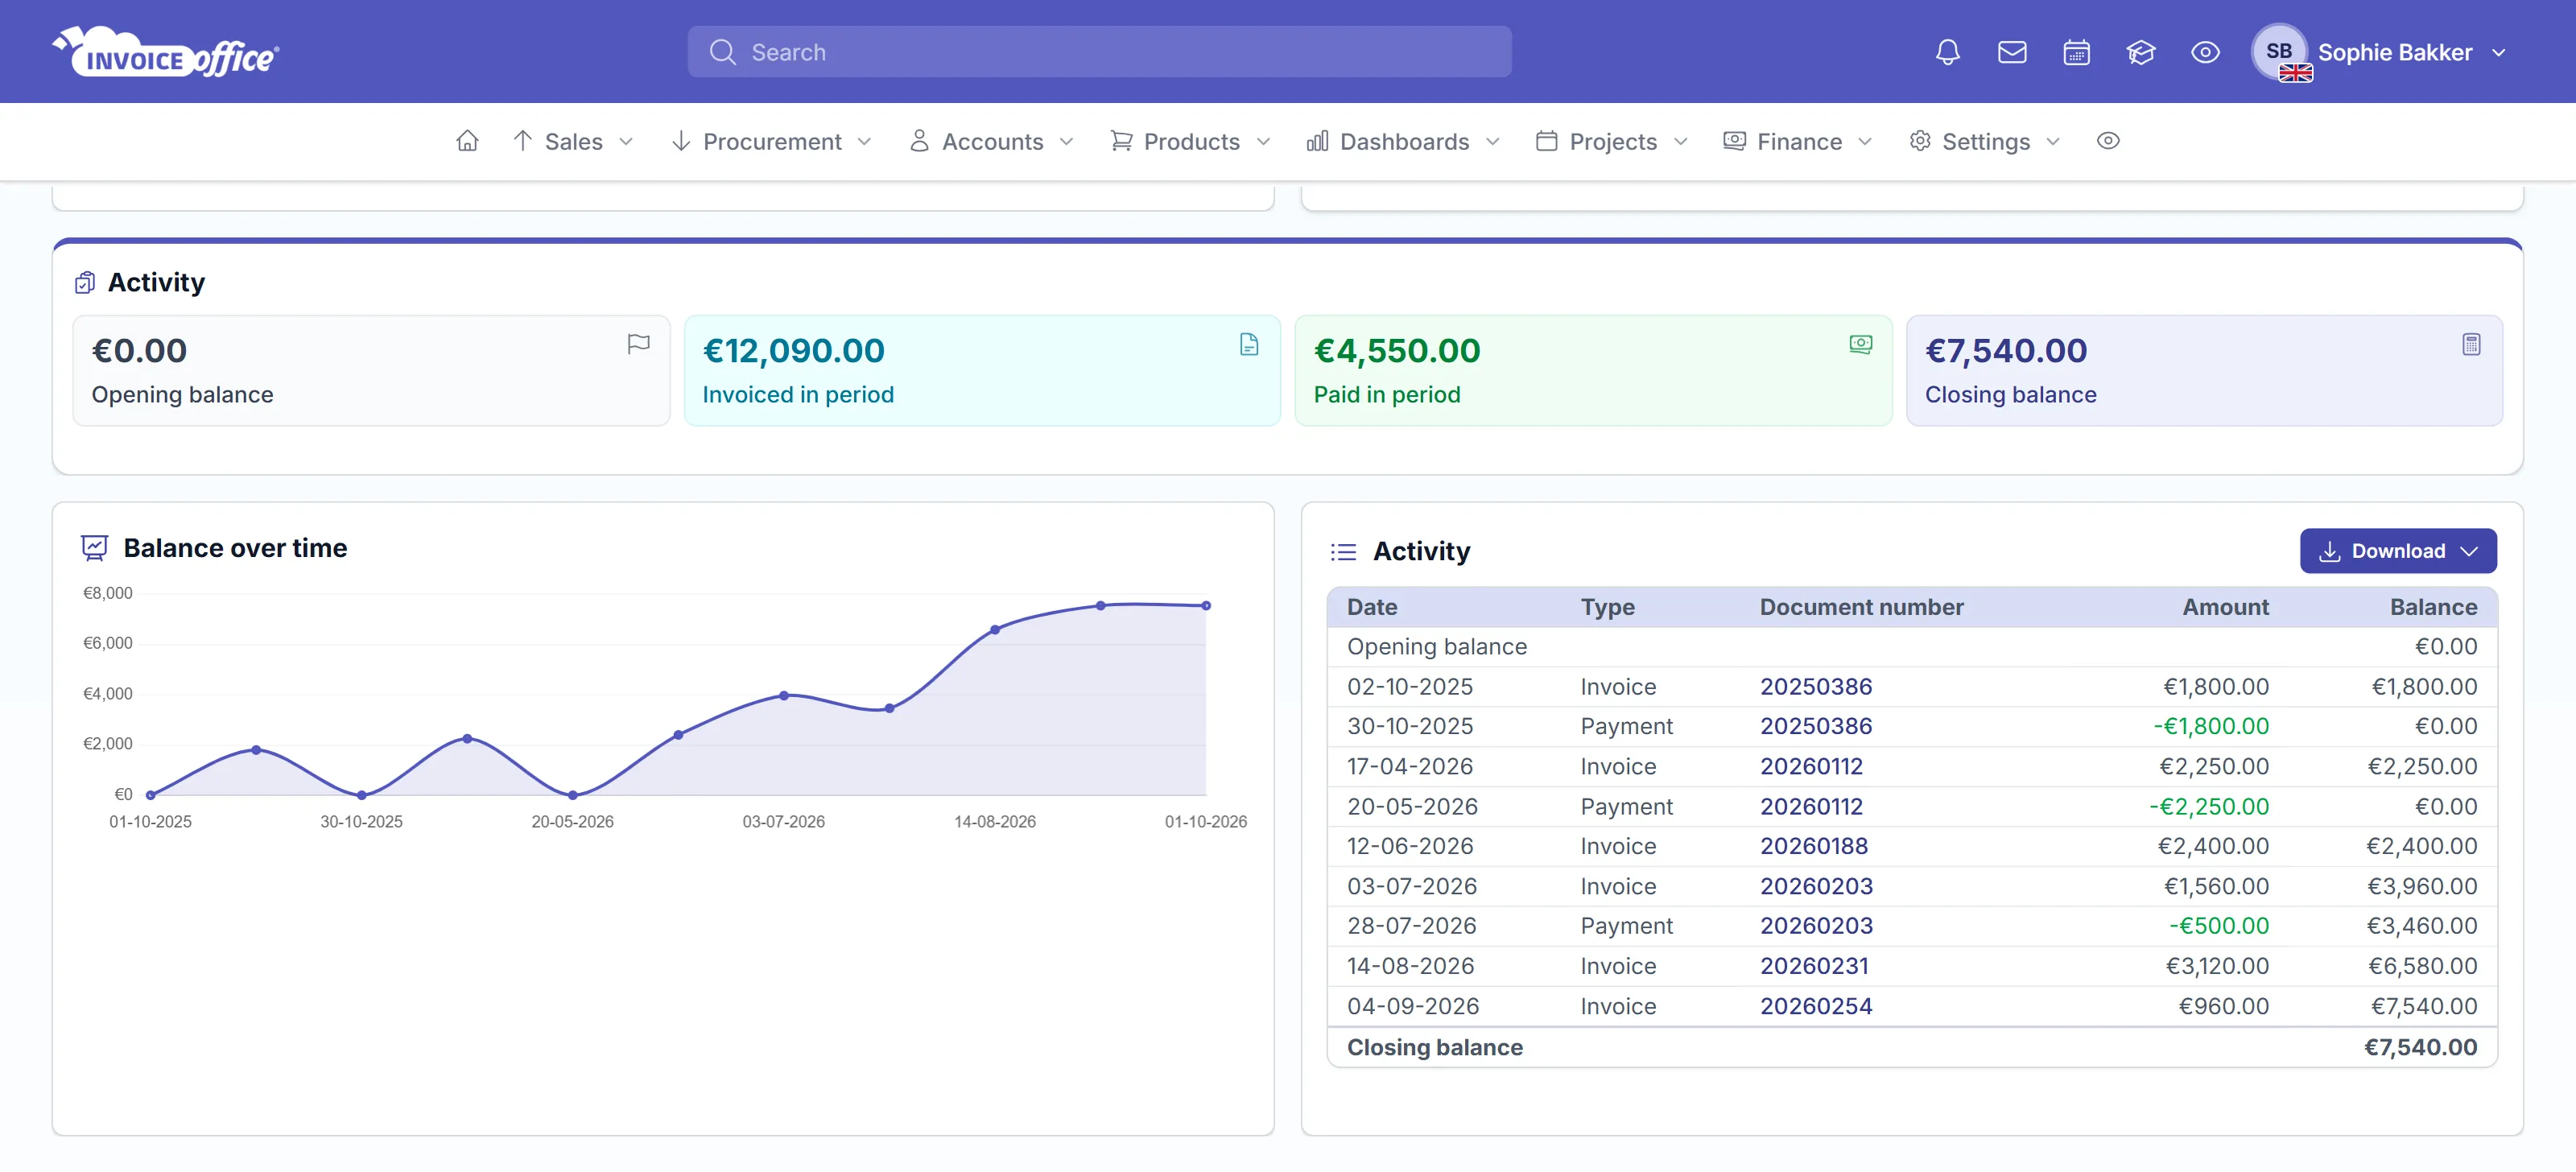Click the Products cart icon

[x=1121, y=141]
